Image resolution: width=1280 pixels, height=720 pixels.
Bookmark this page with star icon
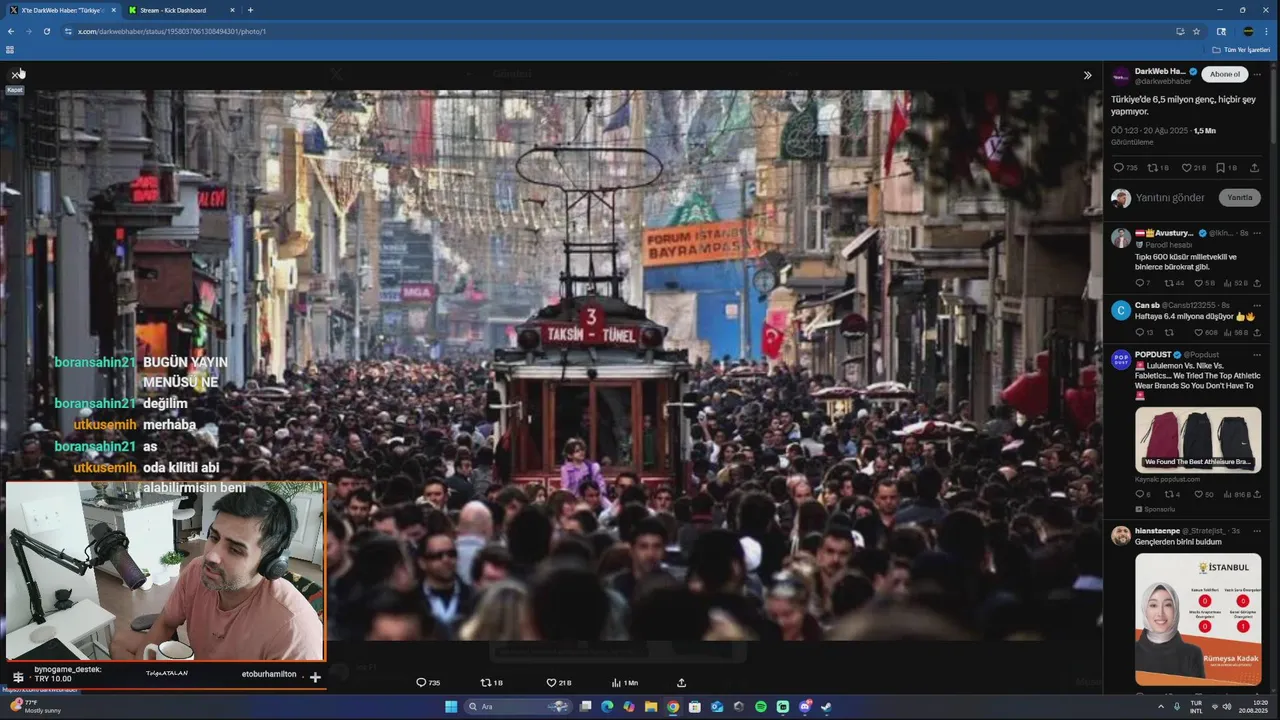click(x=1196, y=31)
